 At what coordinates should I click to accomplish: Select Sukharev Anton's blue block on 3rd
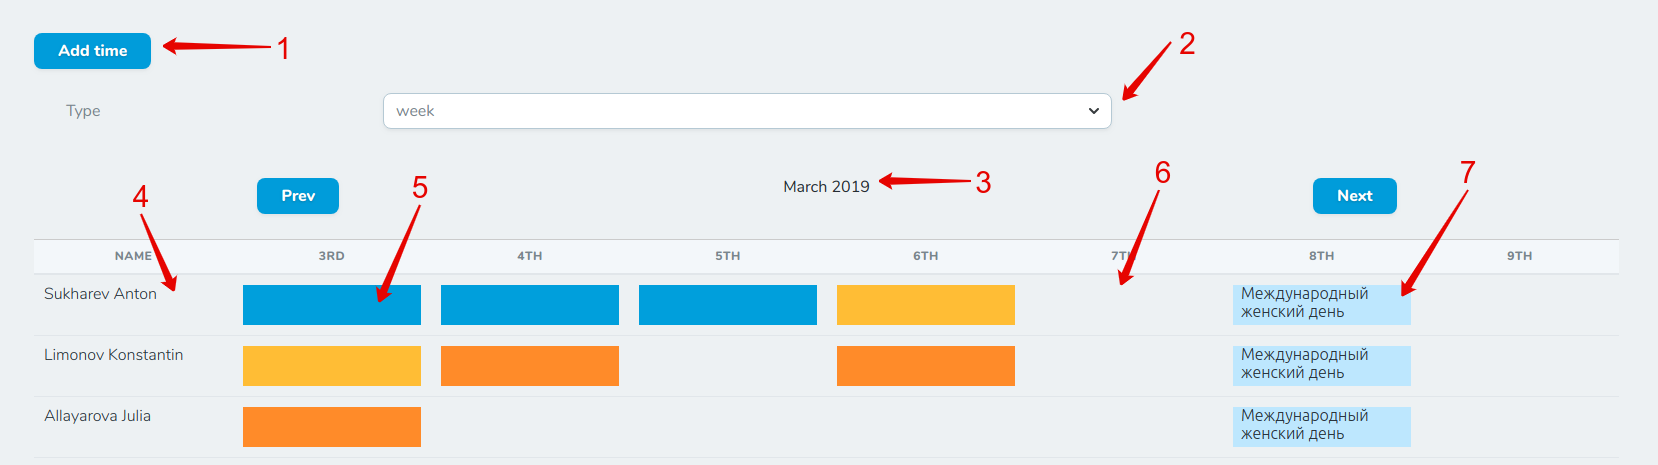pos(331,305)
